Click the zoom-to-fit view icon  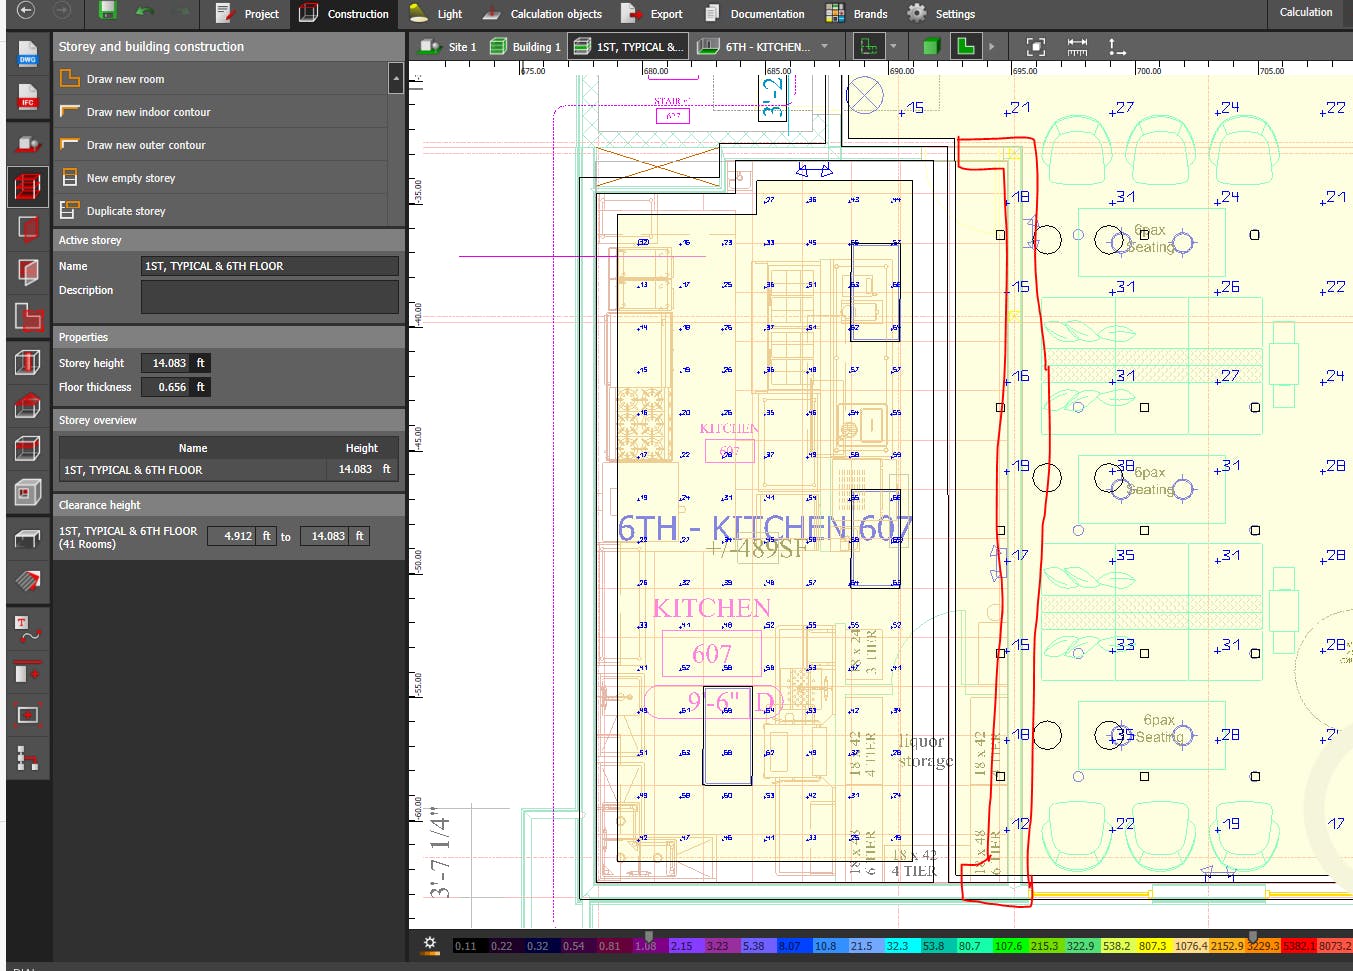click(x=1036, y=47)
